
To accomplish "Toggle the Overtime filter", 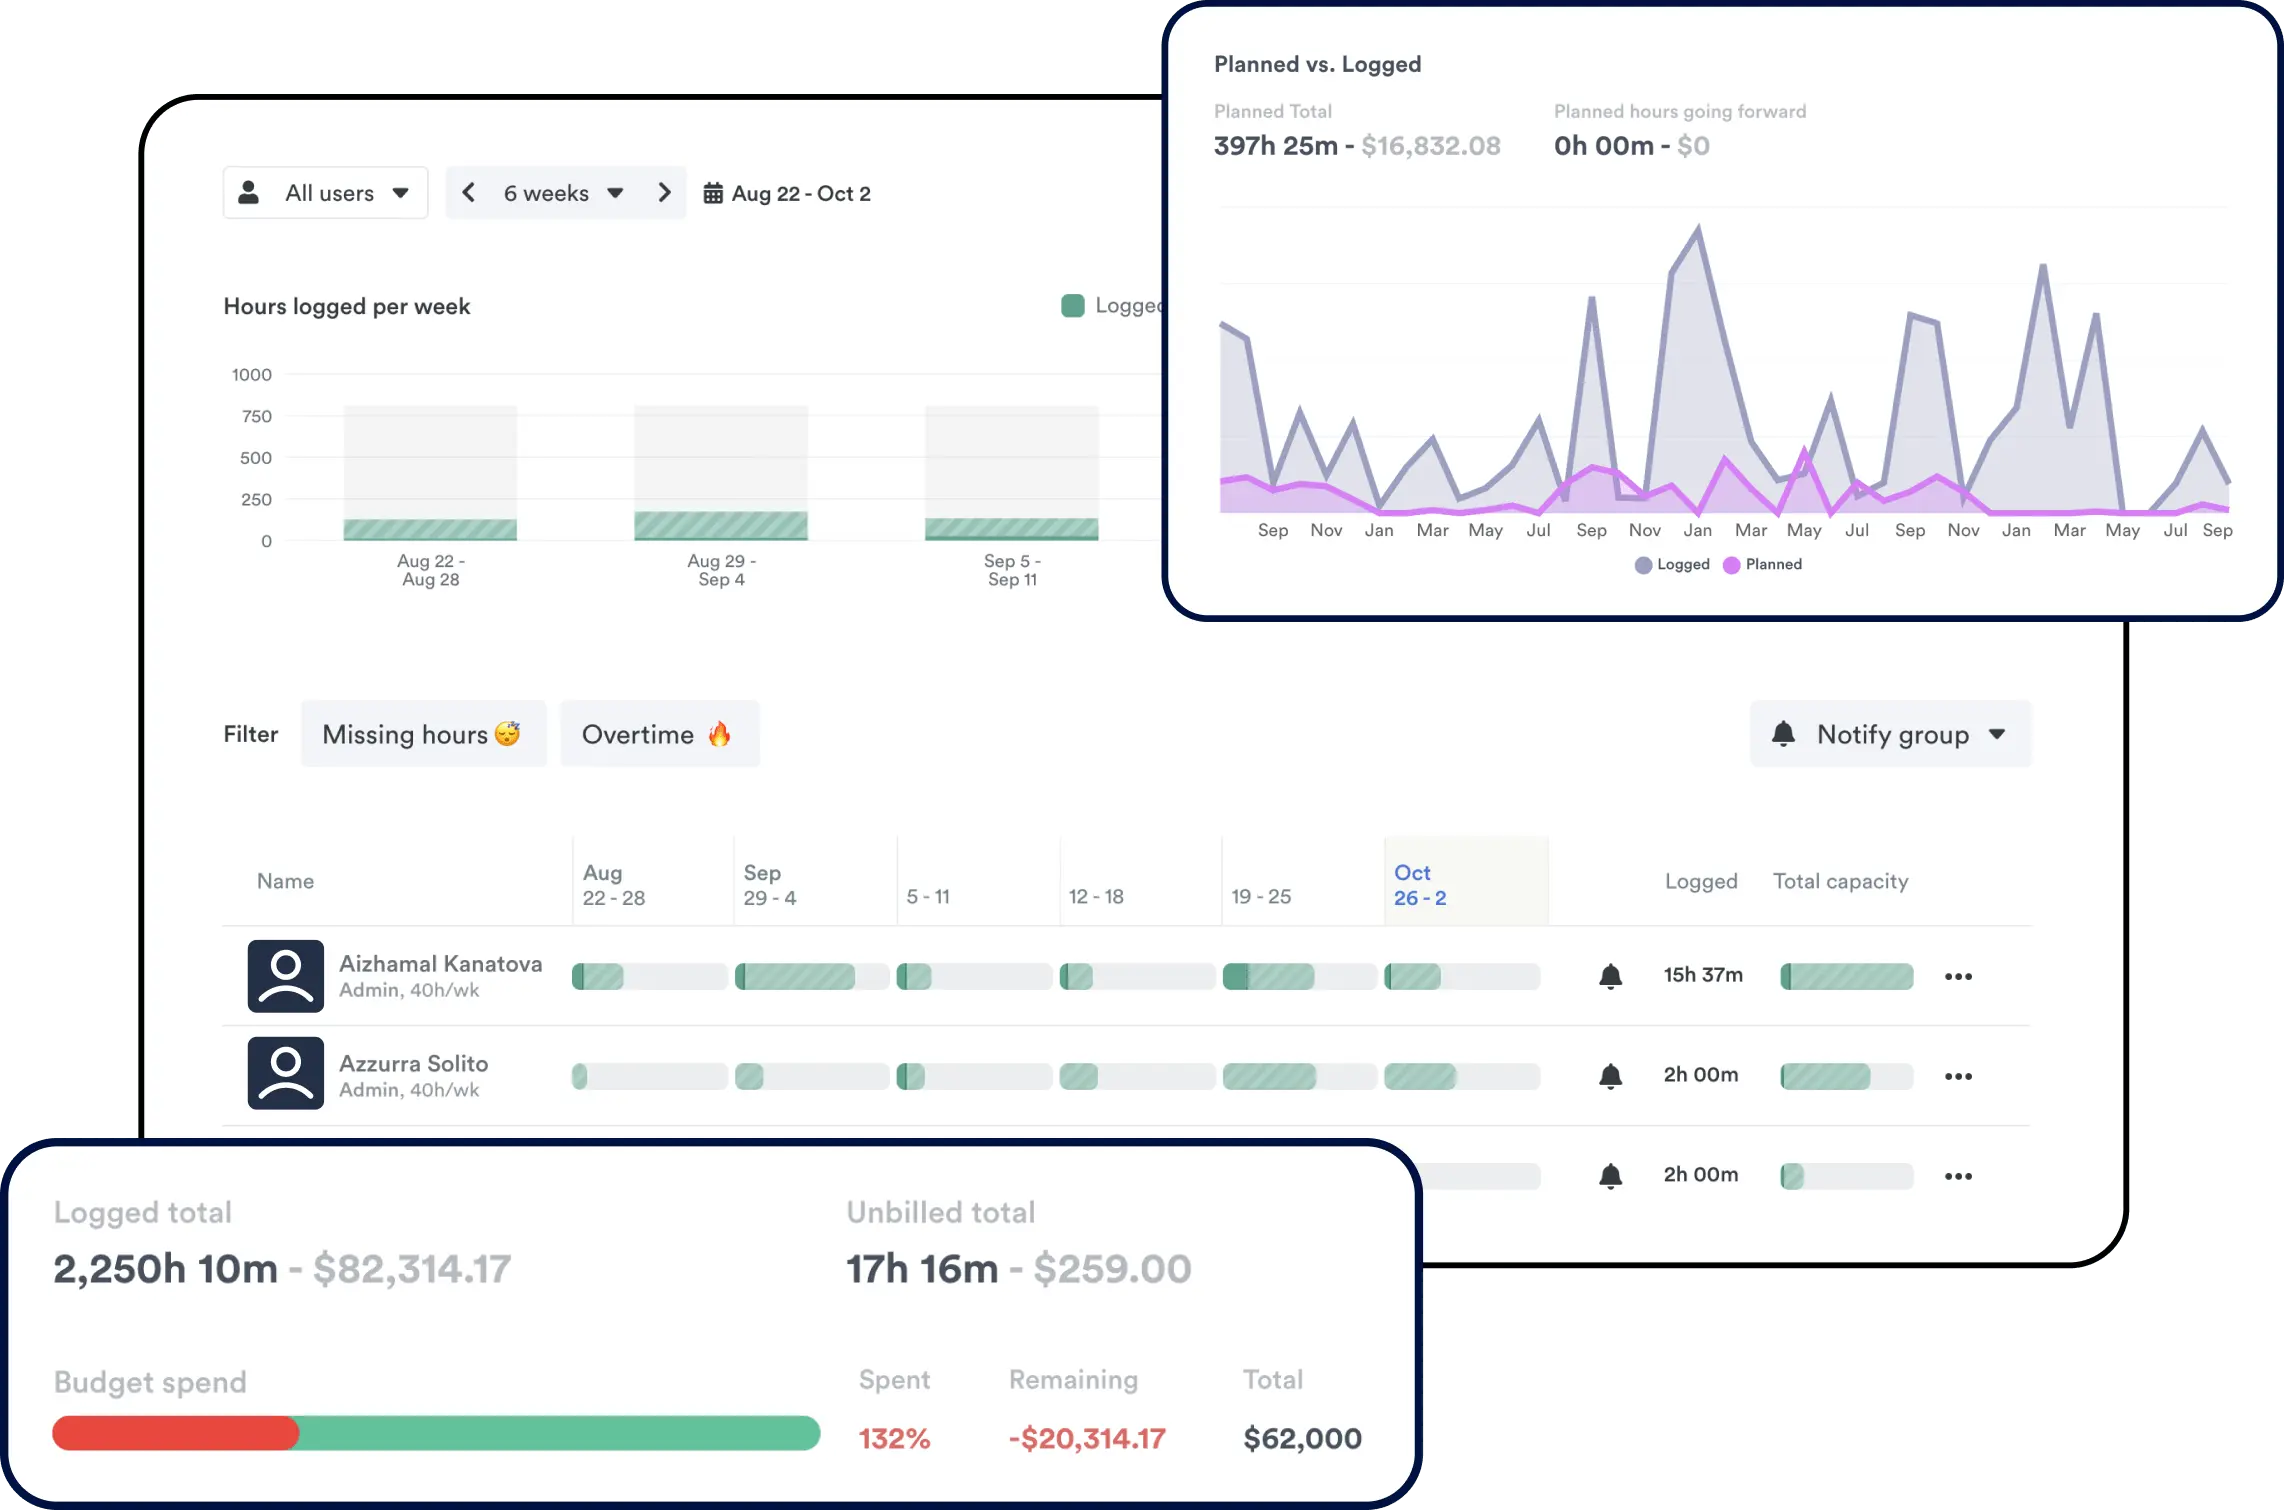I will click(x=659, y=734).
